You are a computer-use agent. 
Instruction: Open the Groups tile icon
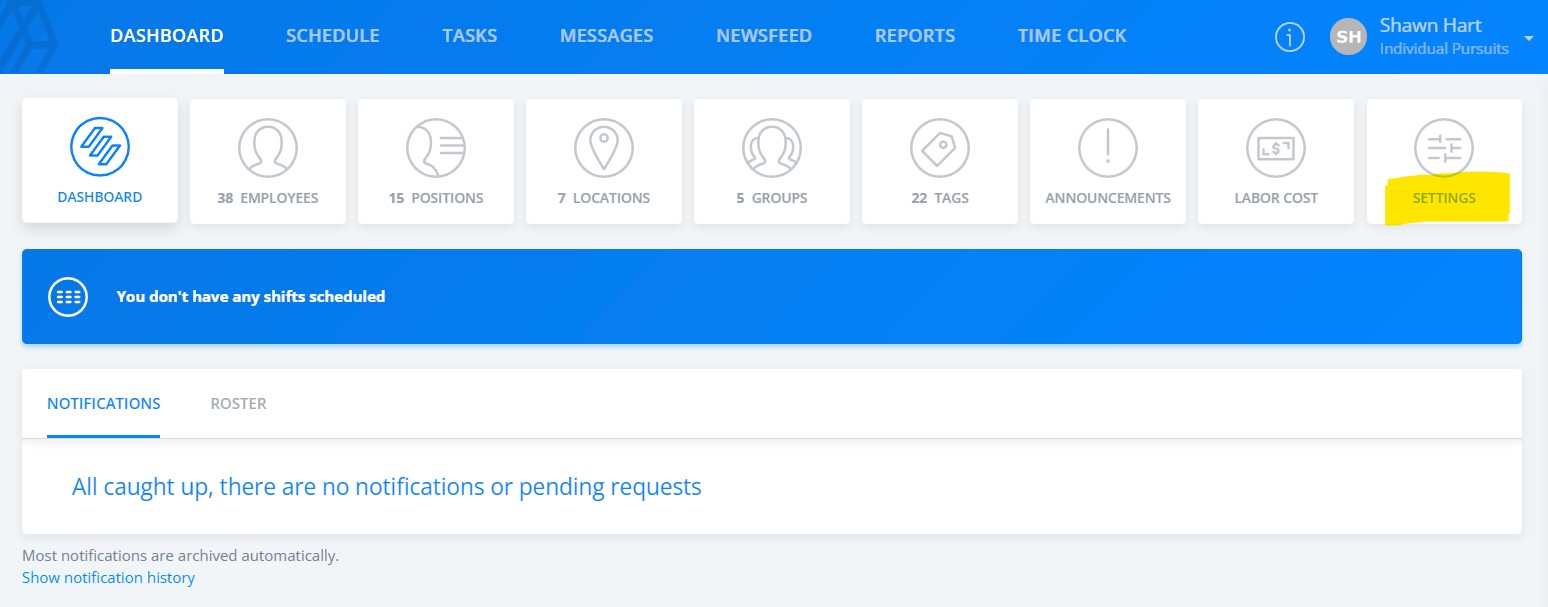click(x=772, y=148)
